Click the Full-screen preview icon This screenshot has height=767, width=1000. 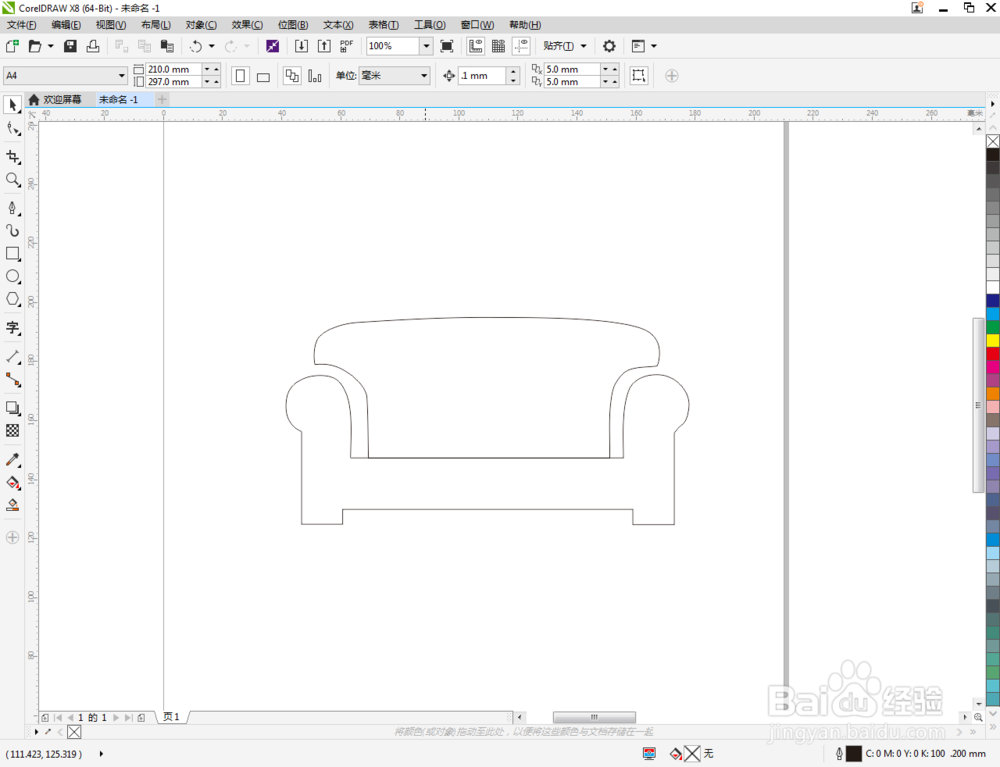447,46
